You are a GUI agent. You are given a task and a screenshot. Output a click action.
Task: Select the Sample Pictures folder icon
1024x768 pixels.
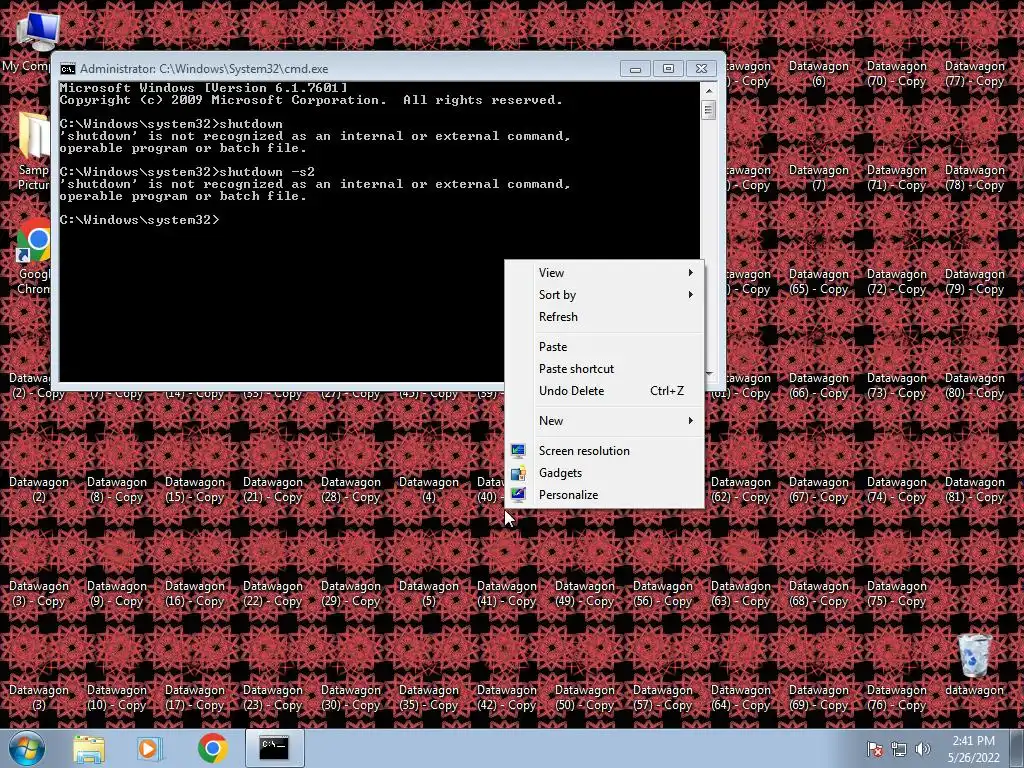[x=33, y=150]
